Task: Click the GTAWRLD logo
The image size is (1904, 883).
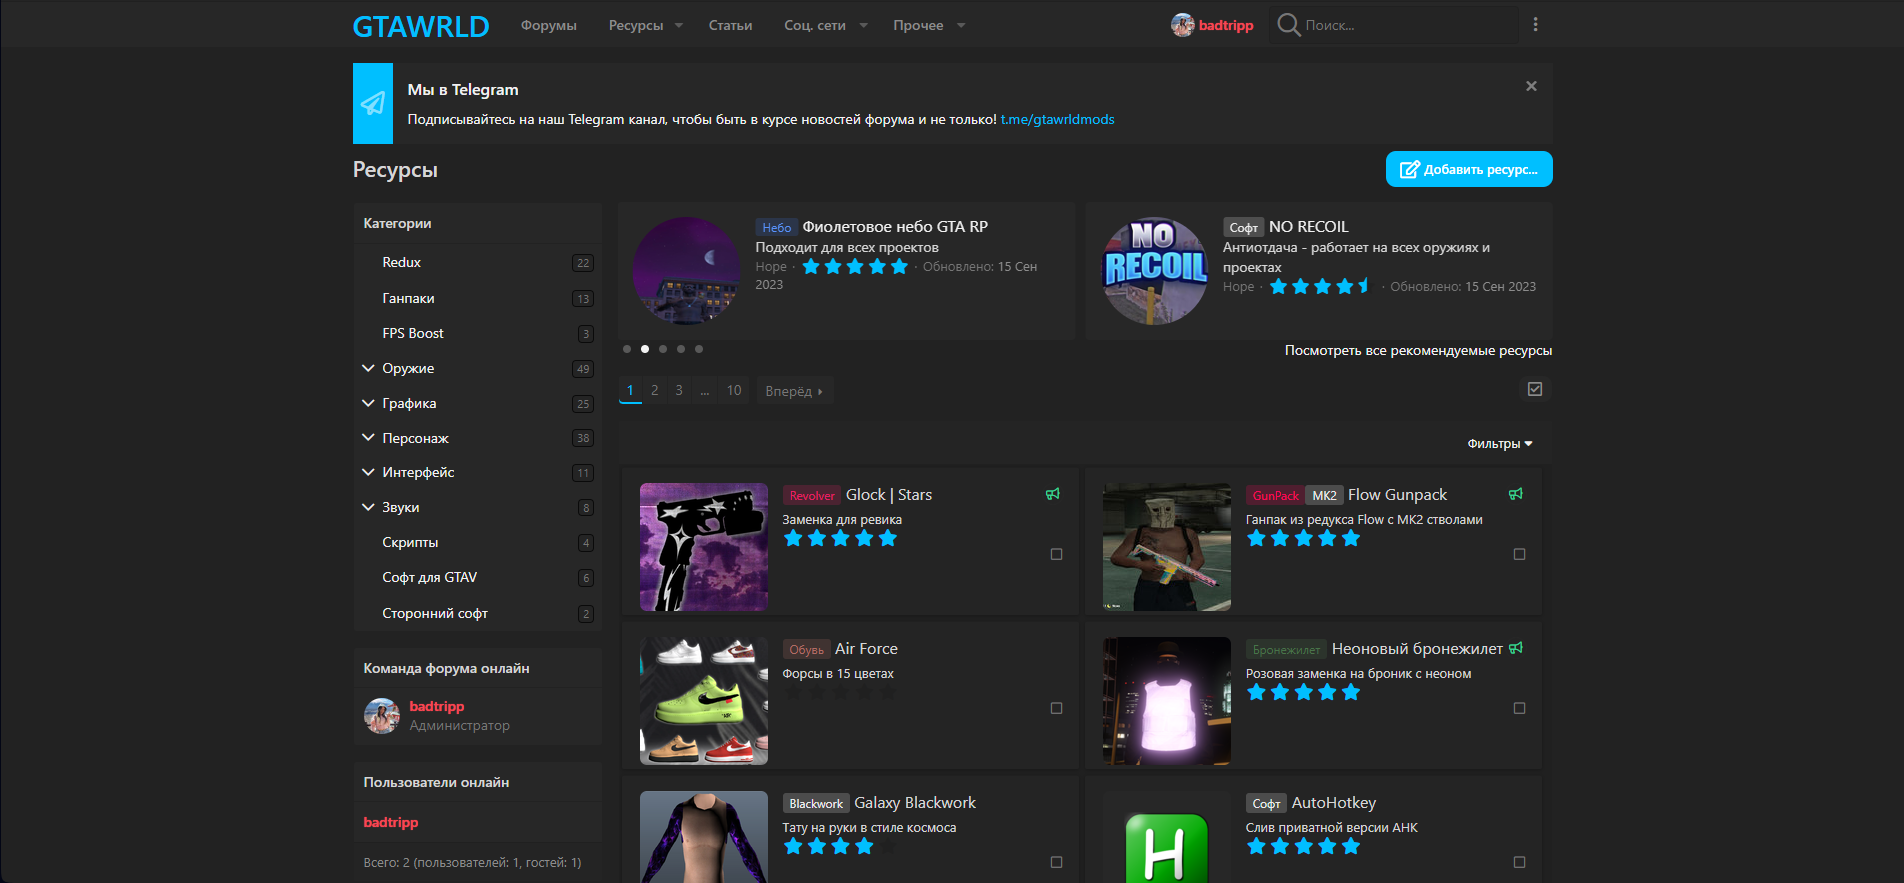Action: tap(421, 26)
